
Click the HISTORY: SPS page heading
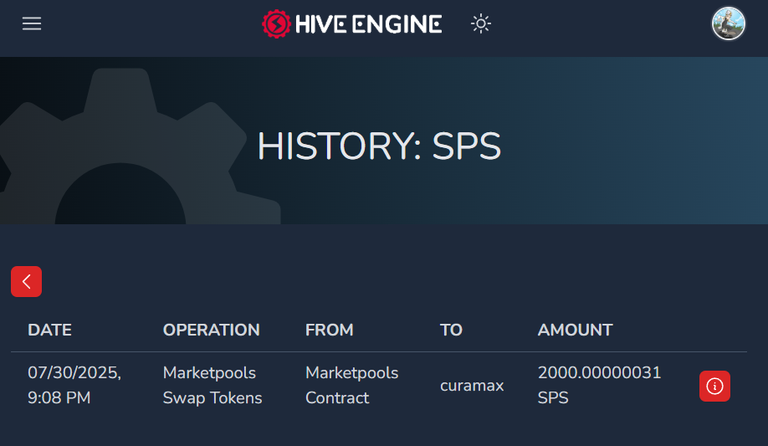pyautogui.click(x=379, y=146)
